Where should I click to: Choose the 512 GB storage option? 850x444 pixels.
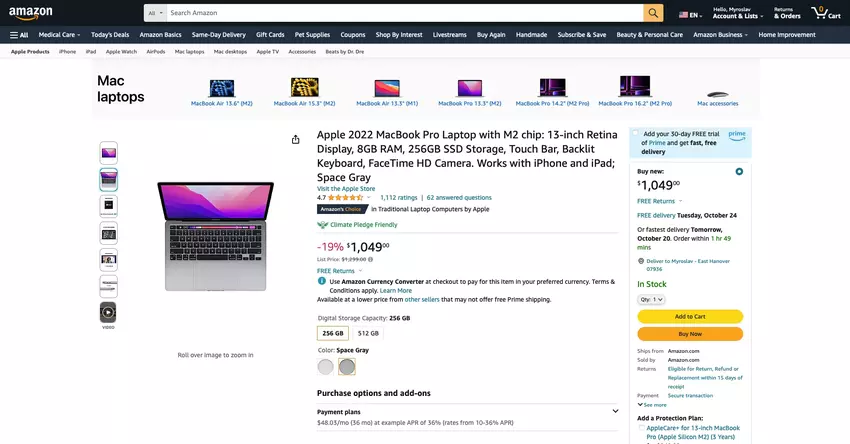(x=368, y=333)
